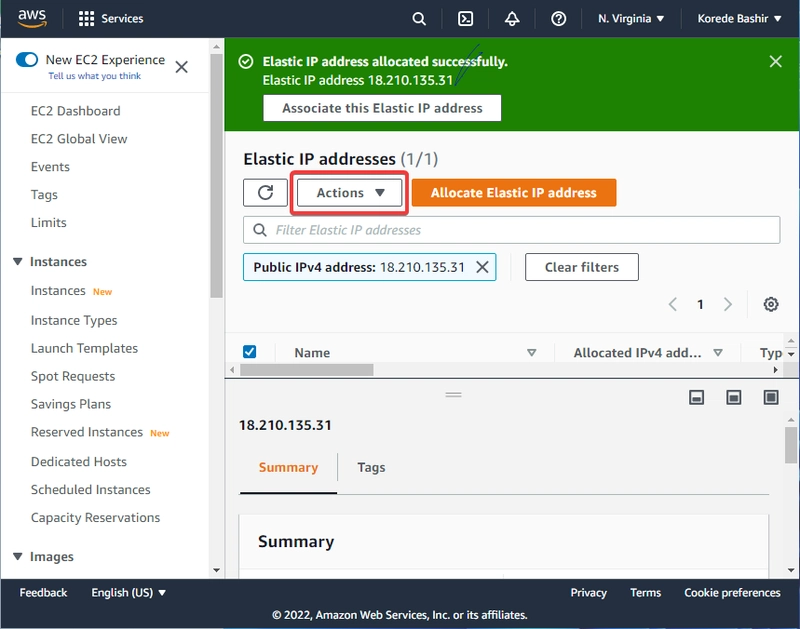The width and height of the screenshot is (800, 629).
Task: Go to the next page of results
Action: point(728,305)
